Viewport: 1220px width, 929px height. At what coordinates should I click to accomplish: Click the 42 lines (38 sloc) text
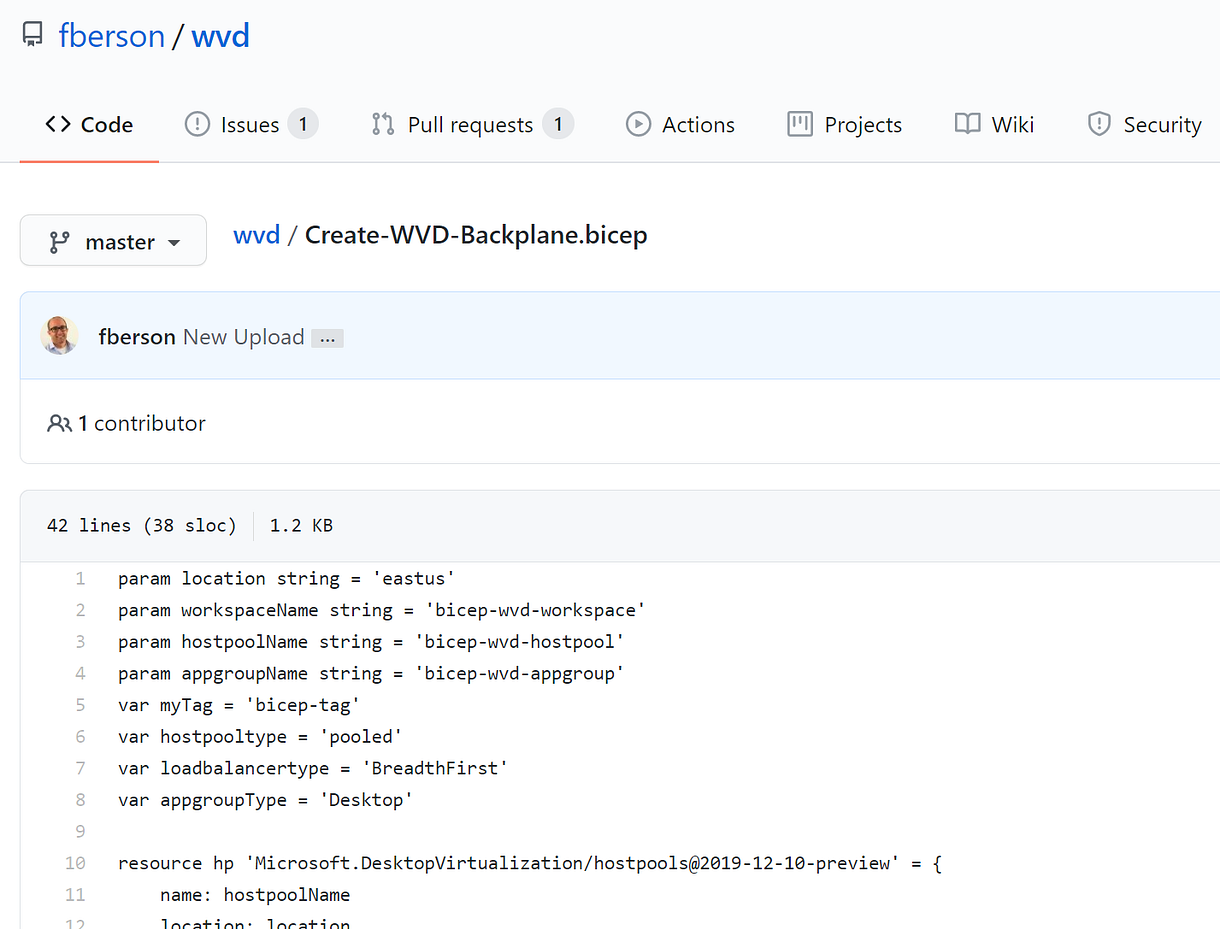(x=142, y=525)
